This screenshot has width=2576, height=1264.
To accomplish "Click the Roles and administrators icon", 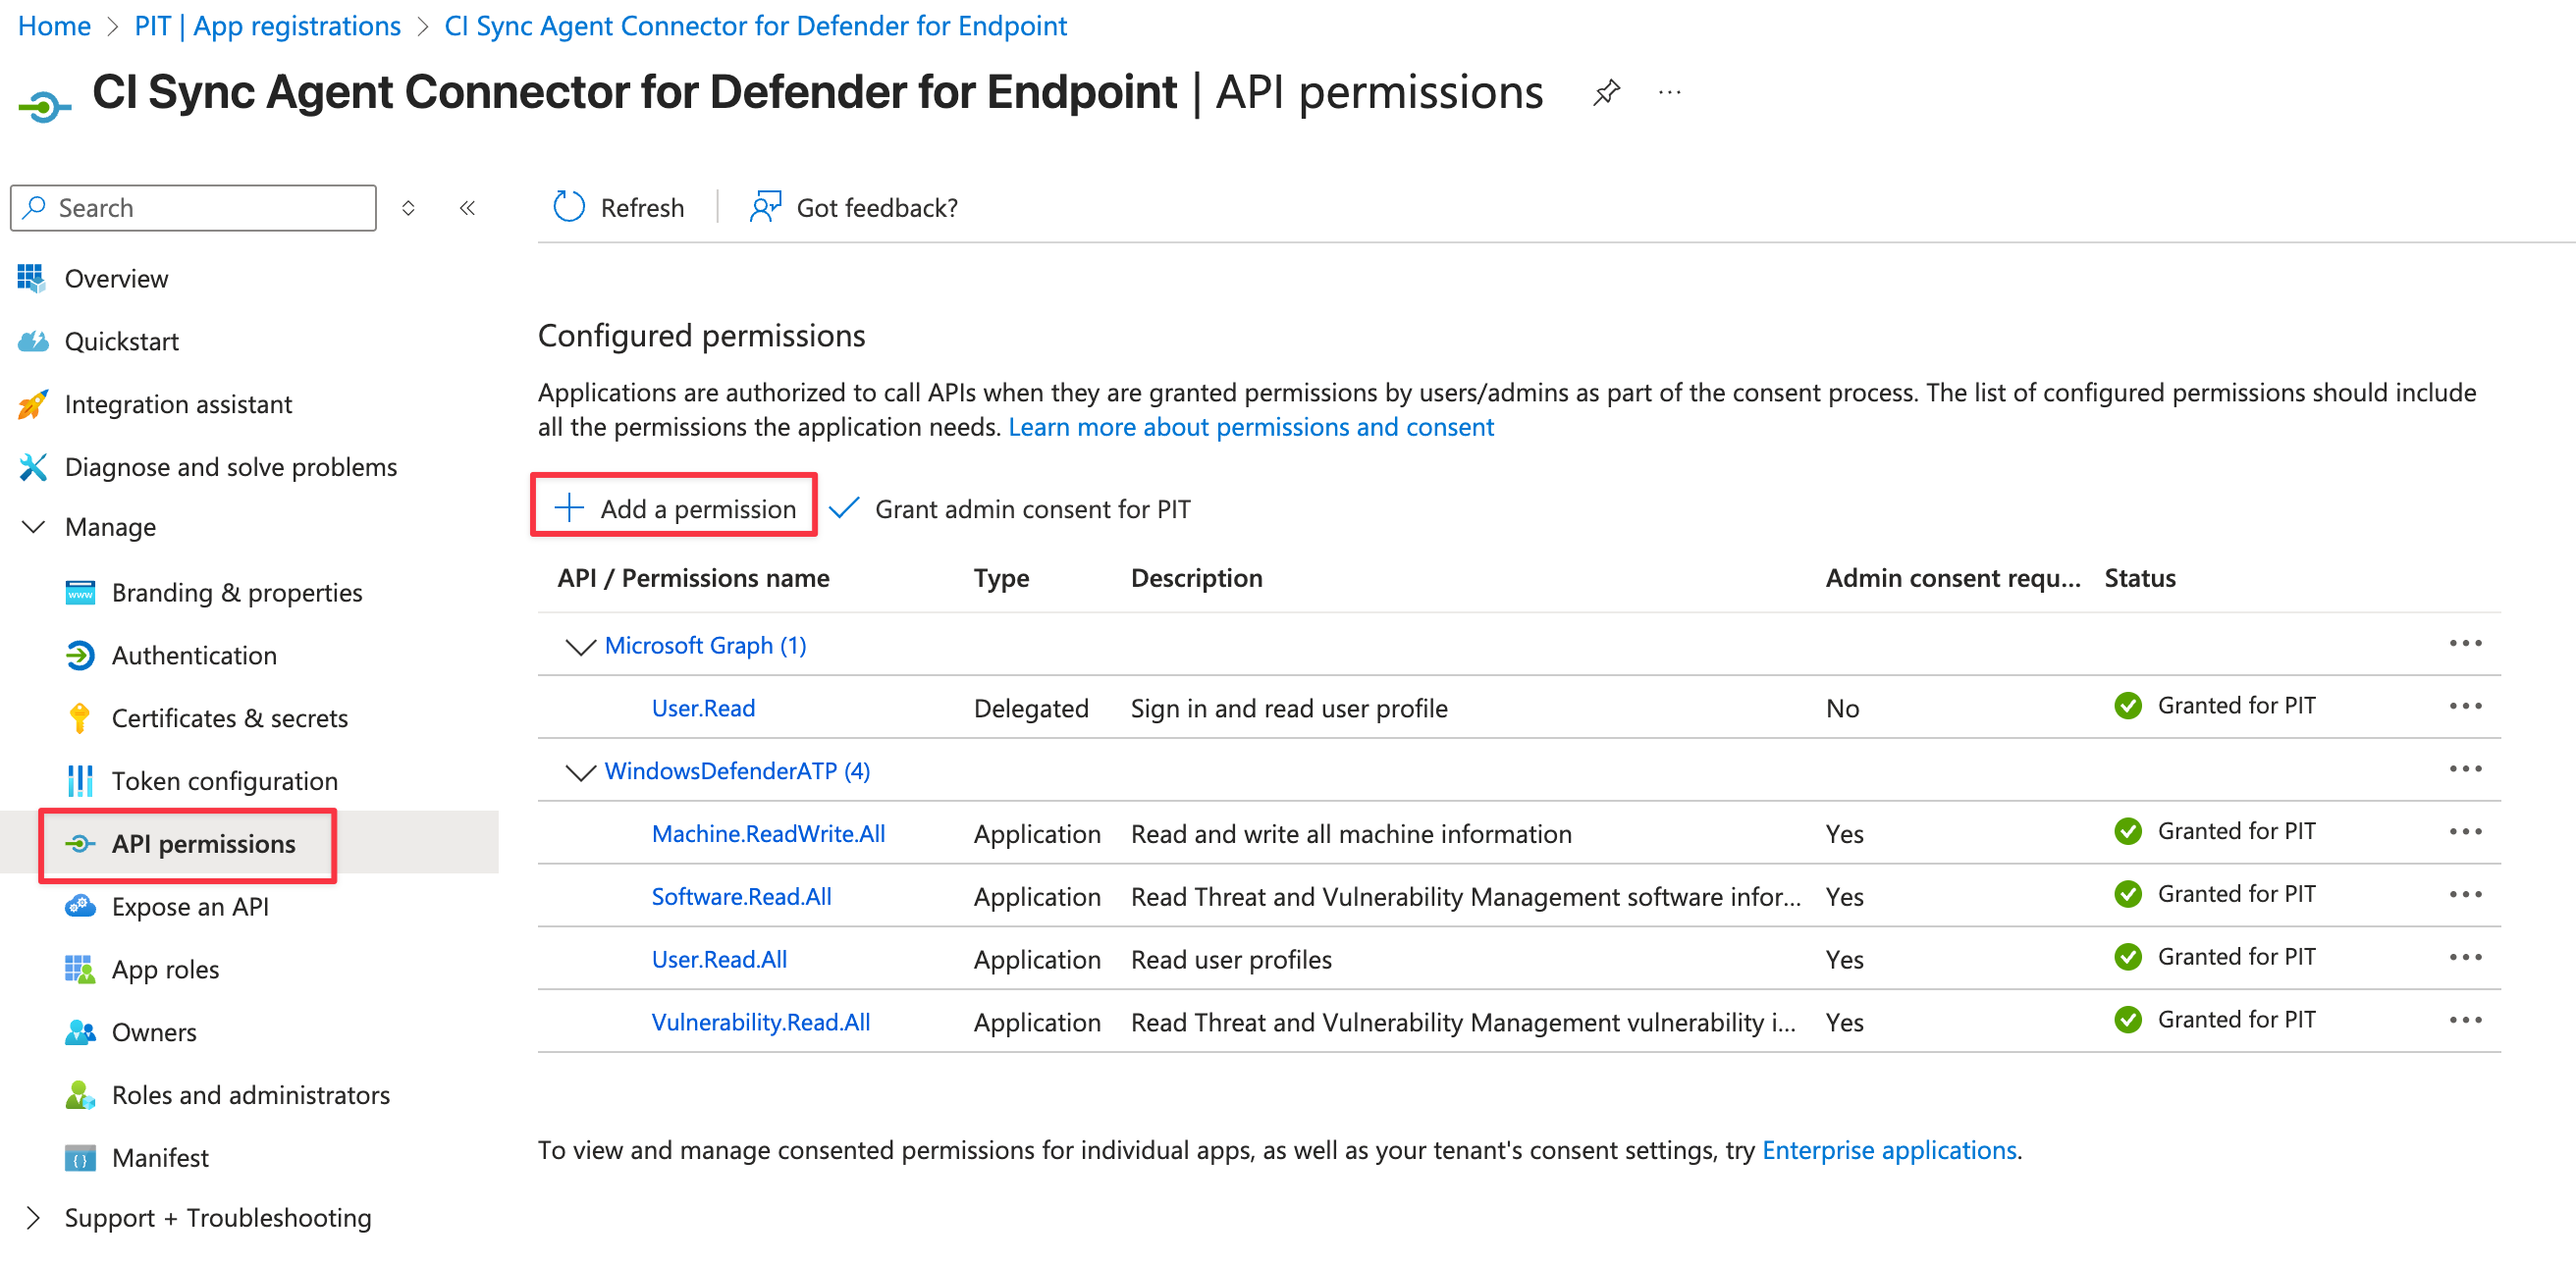I will coord(80,1095).
